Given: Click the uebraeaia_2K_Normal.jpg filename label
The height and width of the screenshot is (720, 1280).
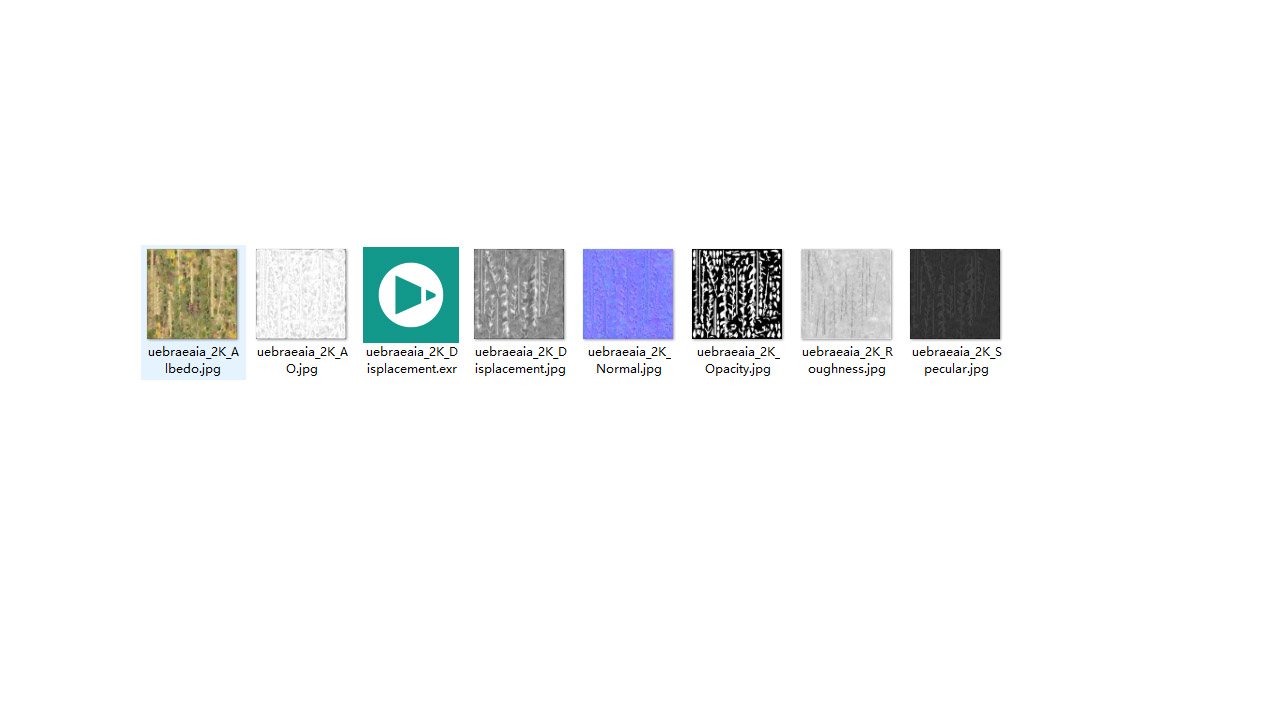Looking at the screenshot, I should click(629, 360).
